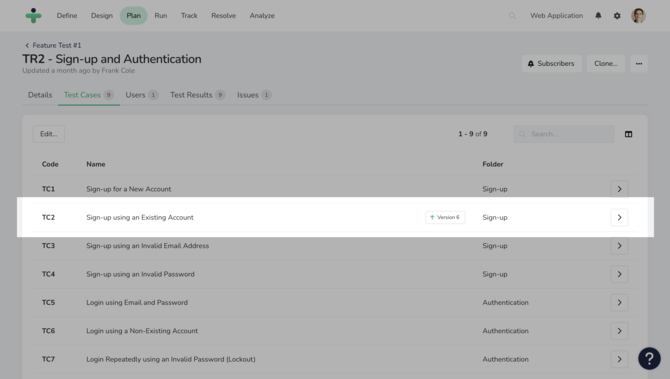
Task: Select 'Sign-up using an Invalid Password'
Action: 140,274
